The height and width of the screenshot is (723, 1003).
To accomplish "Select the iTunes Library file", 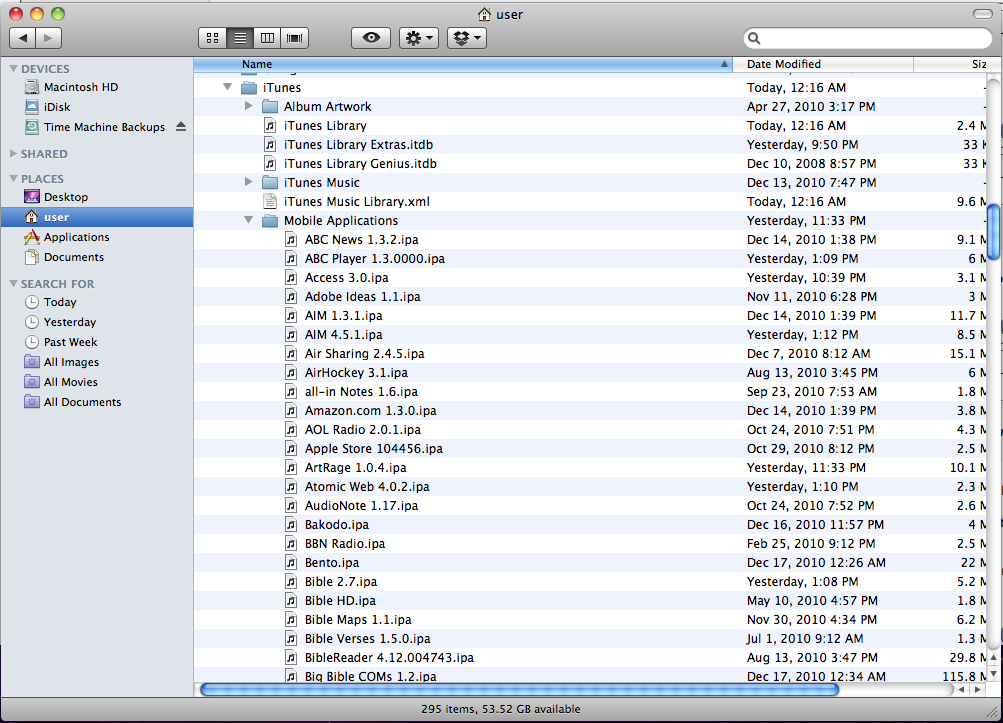I will [325, 125].
